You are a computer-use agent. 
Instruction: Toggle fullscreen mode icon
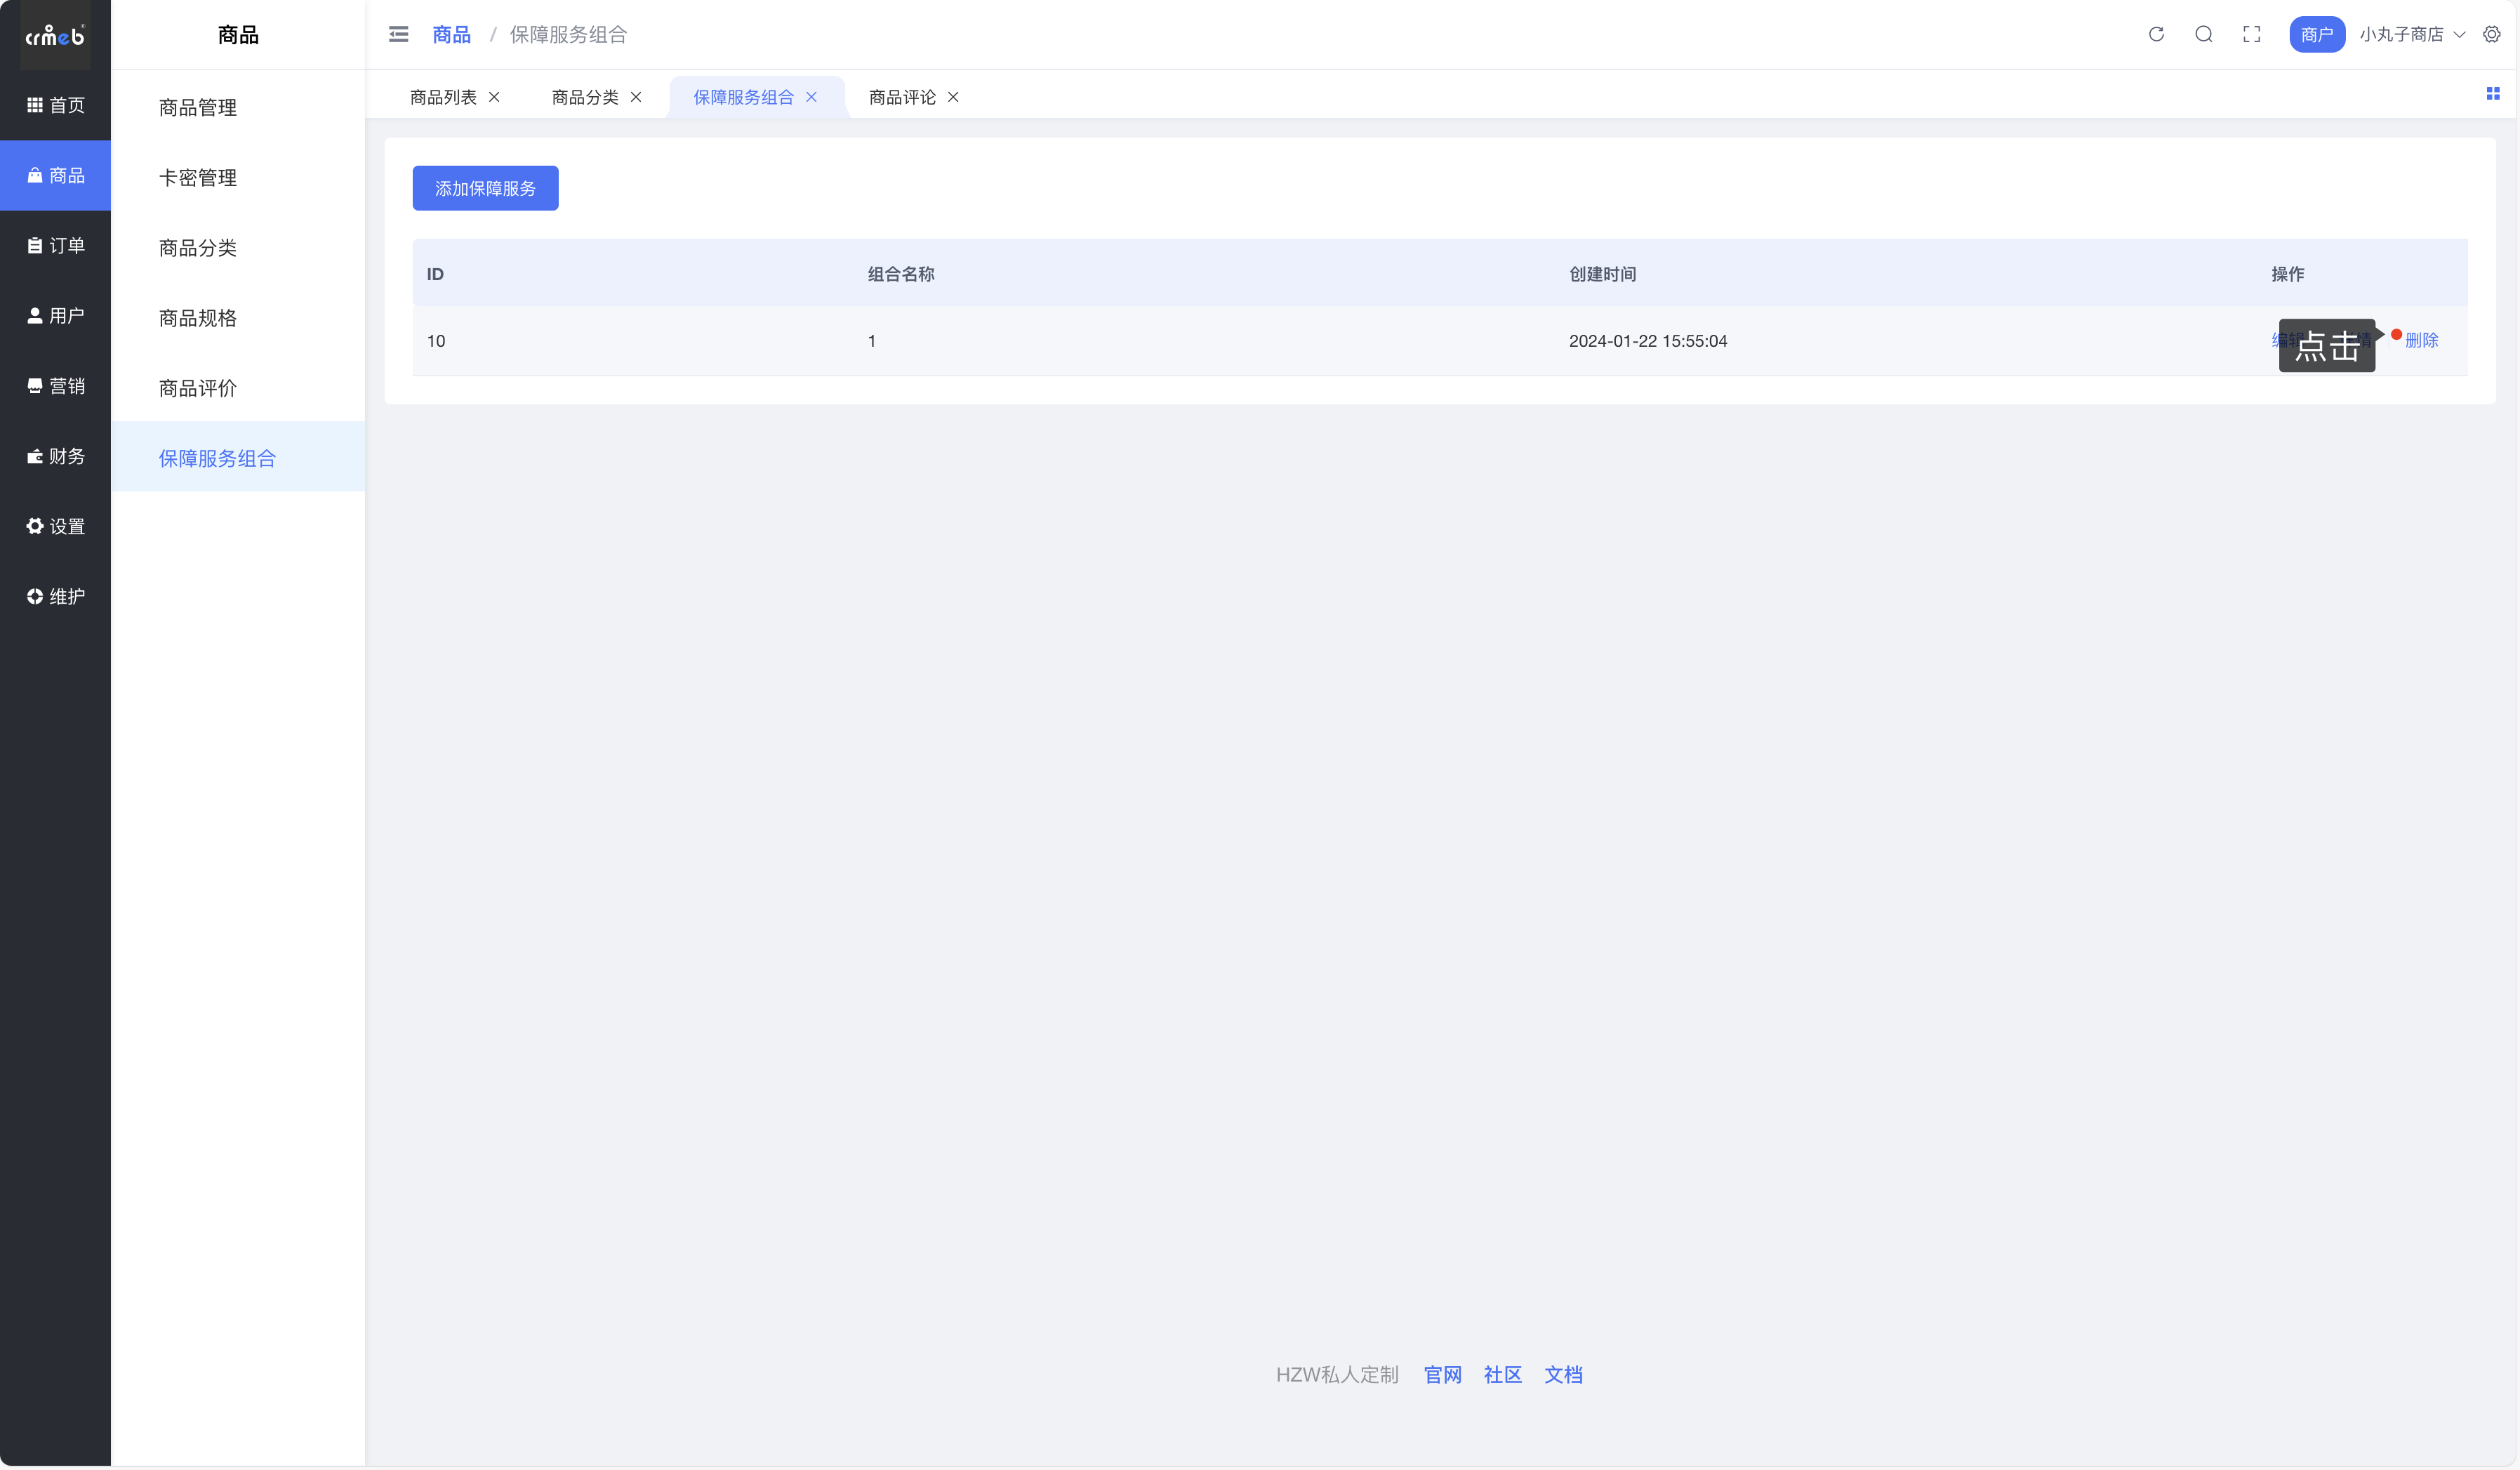pyautogui.click(x=2251, y=35)
